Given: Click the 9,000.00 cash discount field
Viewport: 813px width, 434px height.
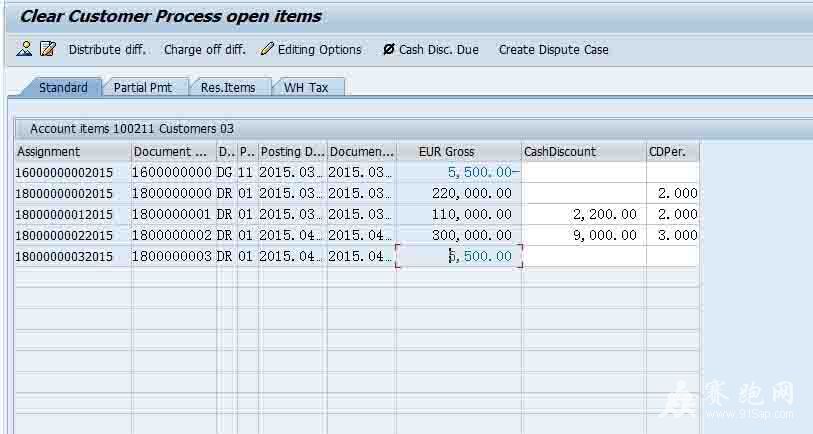Looking at the screenshot, I should 584,235.
